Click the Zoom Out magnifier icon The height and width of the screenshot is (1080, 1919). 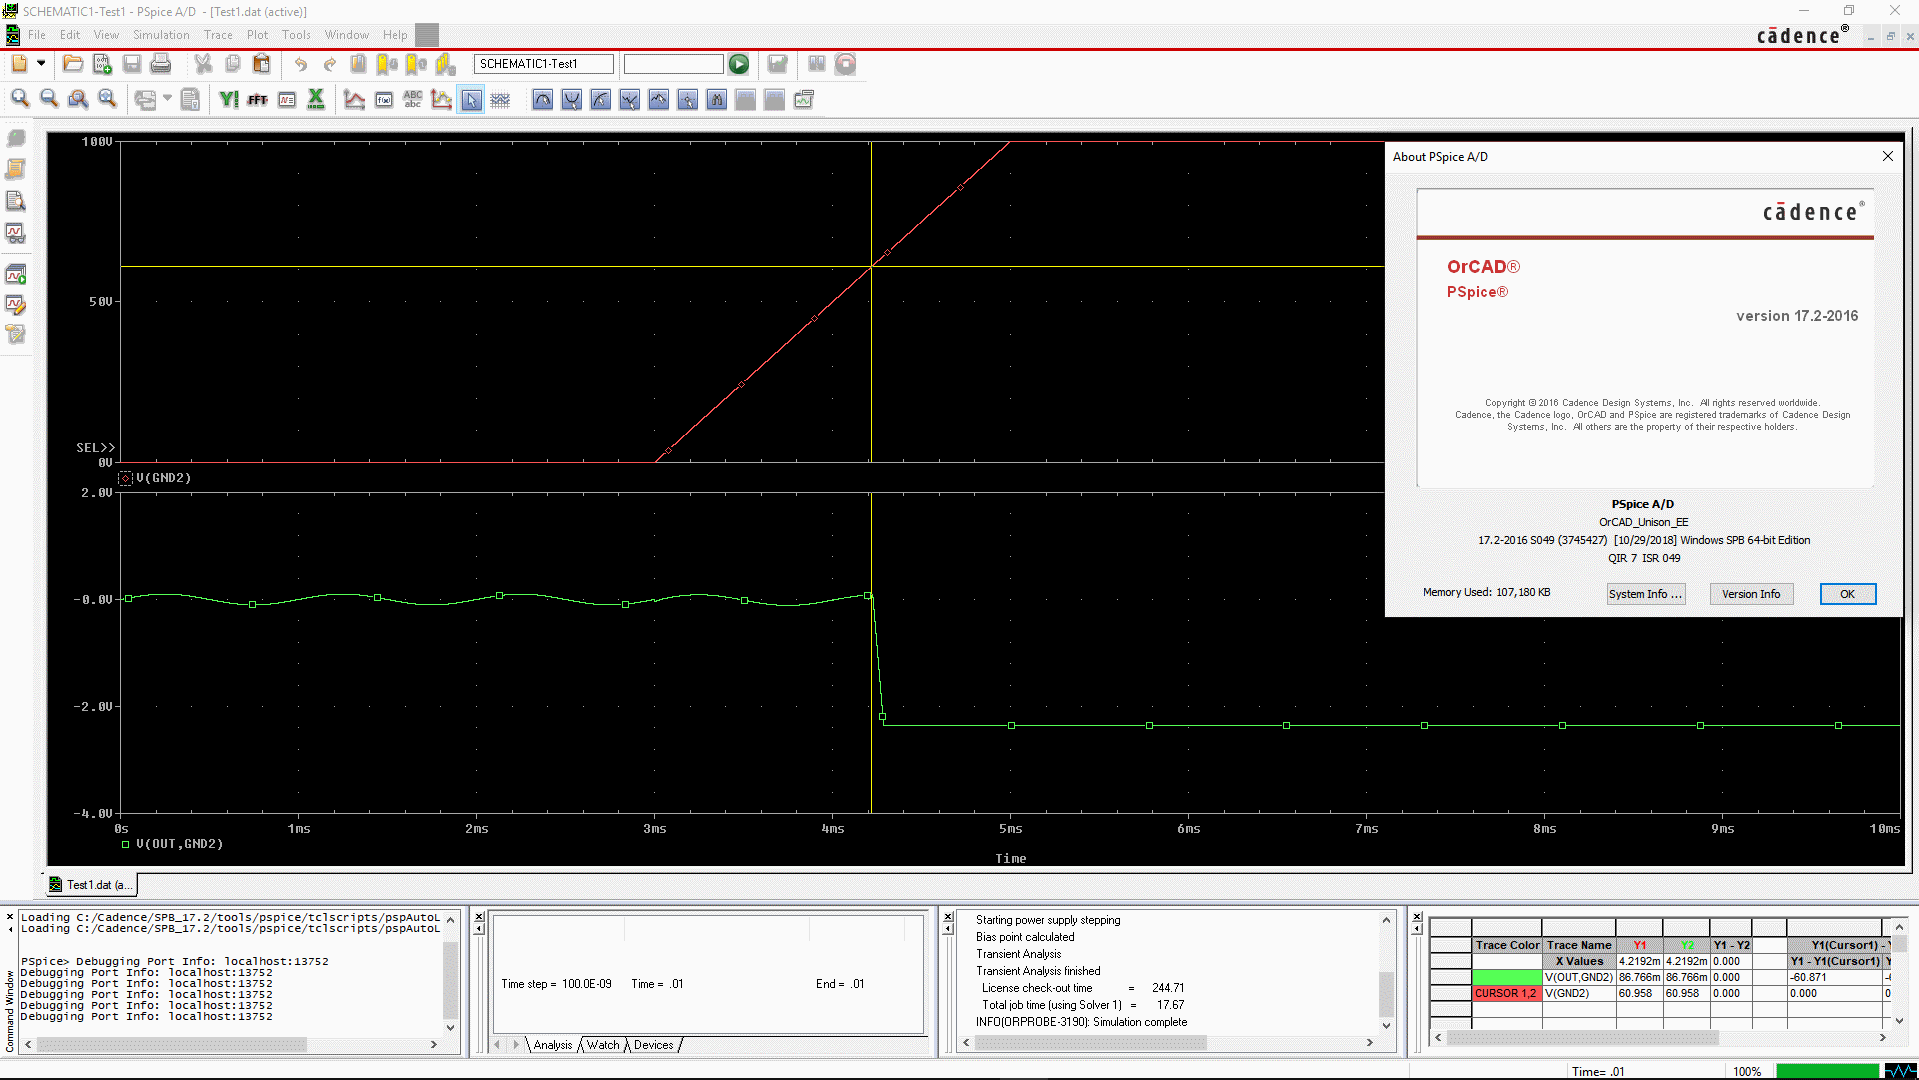tap(49, 99)
